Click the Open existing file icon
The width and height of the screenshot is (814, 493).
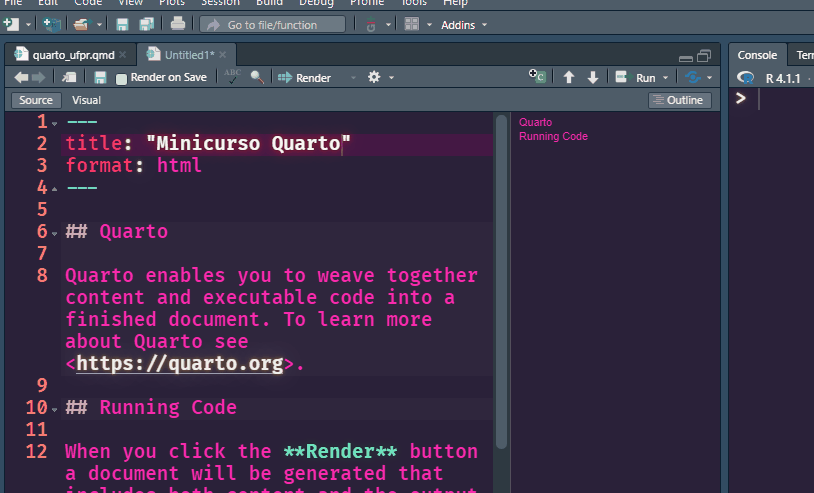click(80, 24)
